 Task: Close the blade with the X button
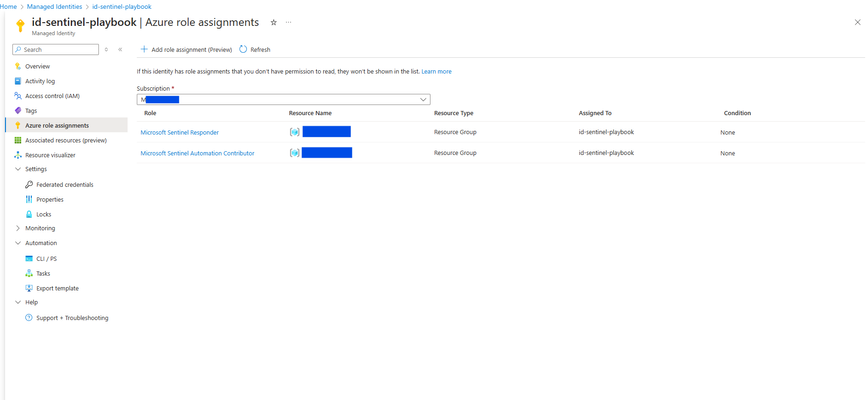(857, 23)
